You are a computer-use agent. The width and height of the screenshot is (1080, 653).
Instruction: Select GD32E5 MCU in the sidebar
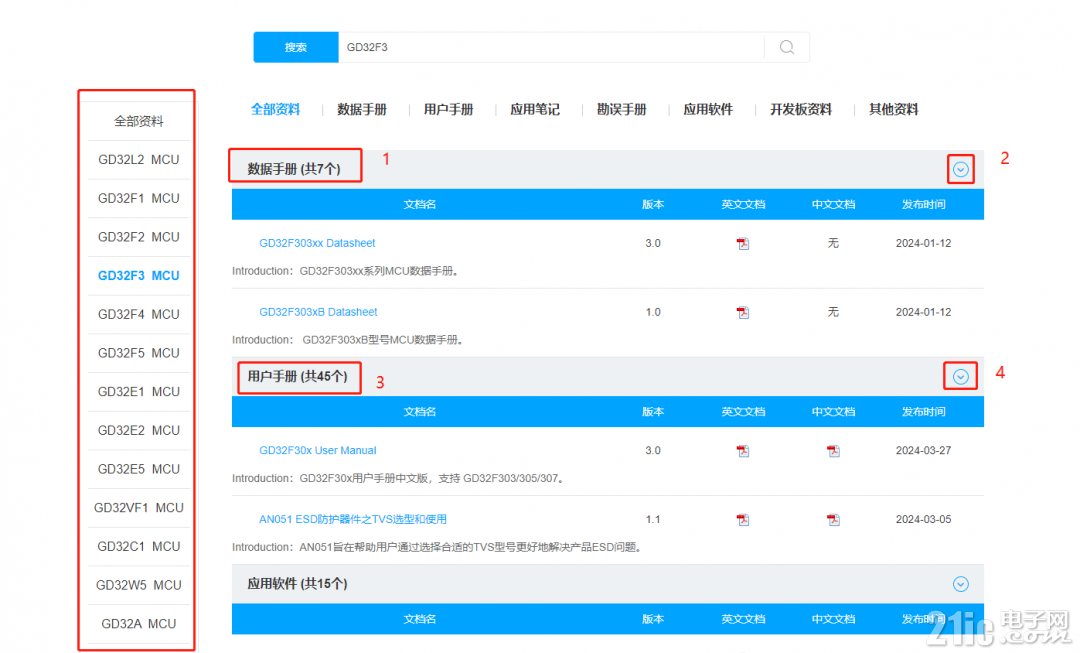138,469
